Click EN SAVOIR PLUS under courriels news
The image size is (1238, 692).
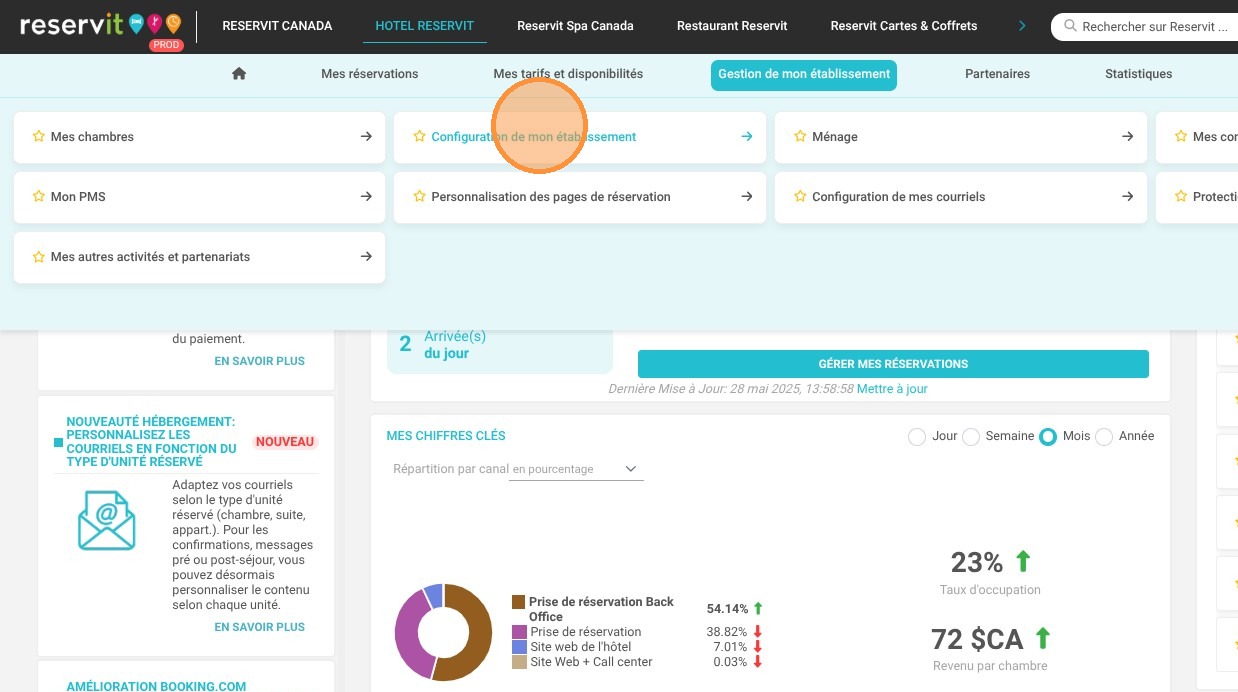point(260,627)
